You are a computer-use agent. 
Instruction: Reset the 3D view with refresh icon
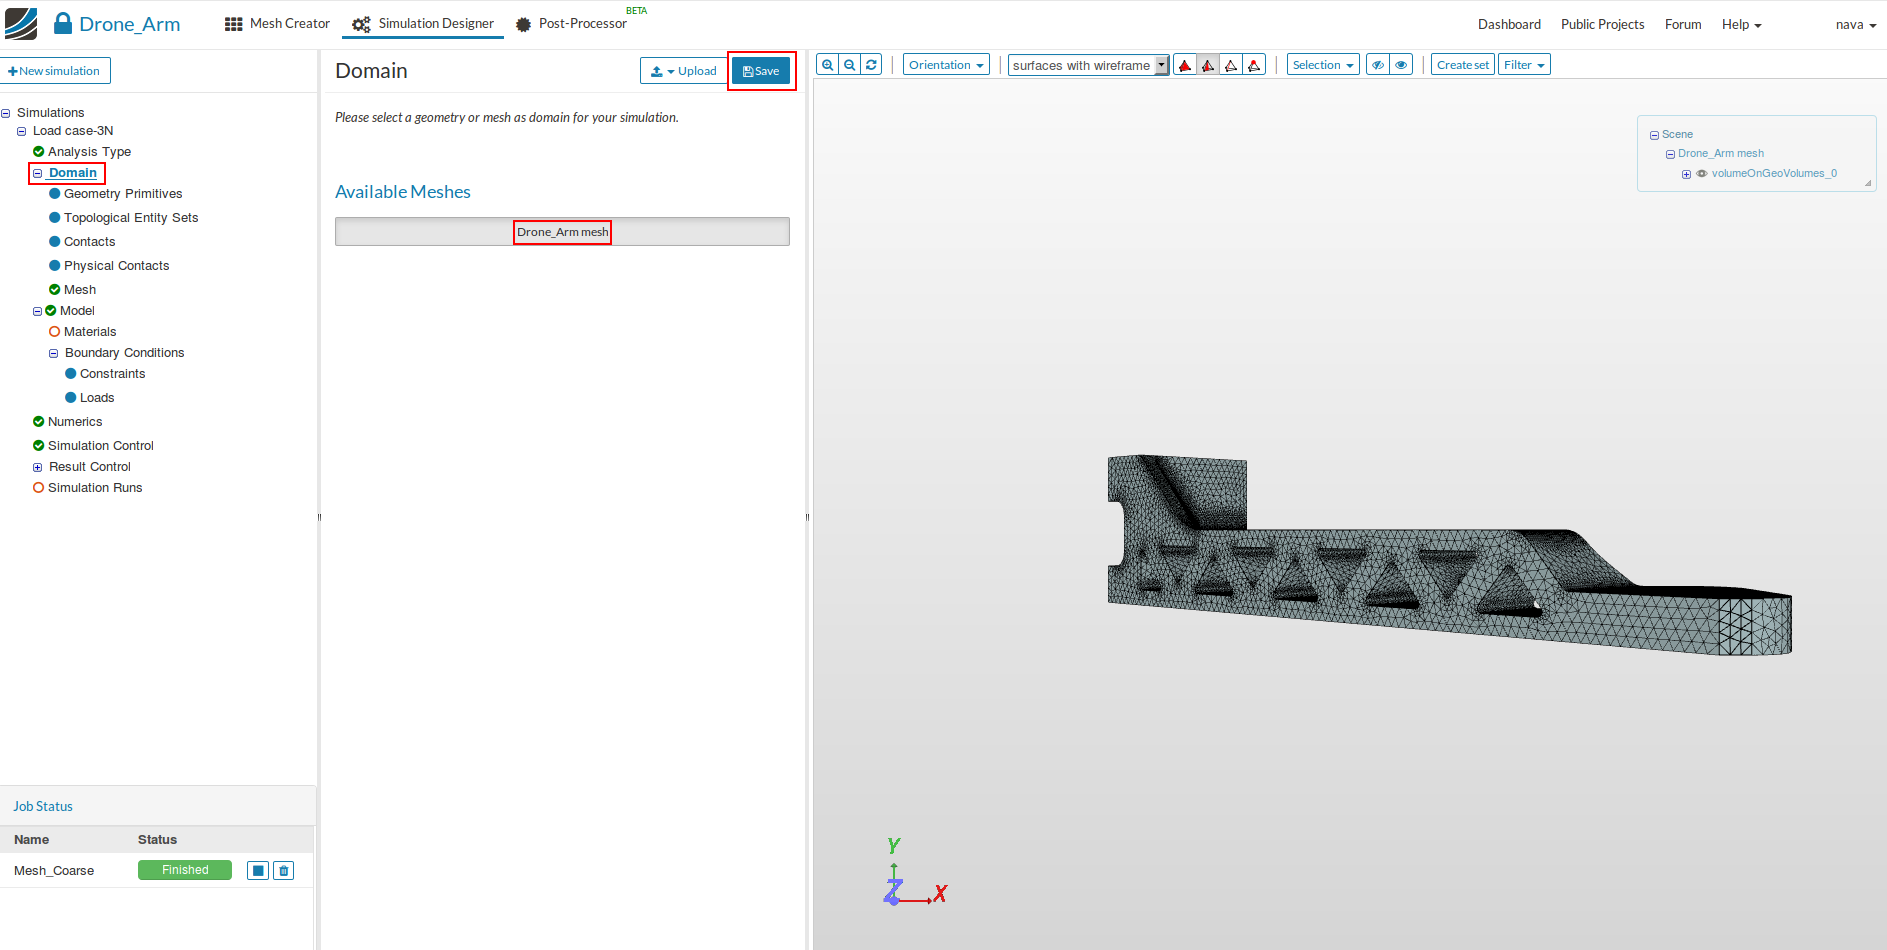871,65
